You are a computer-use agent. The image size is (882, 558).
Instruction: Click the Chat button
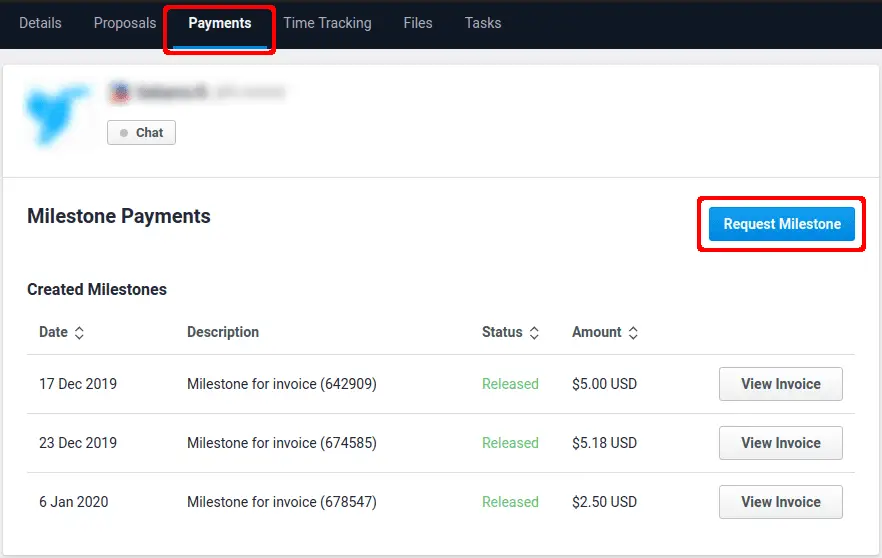[141, 132]
